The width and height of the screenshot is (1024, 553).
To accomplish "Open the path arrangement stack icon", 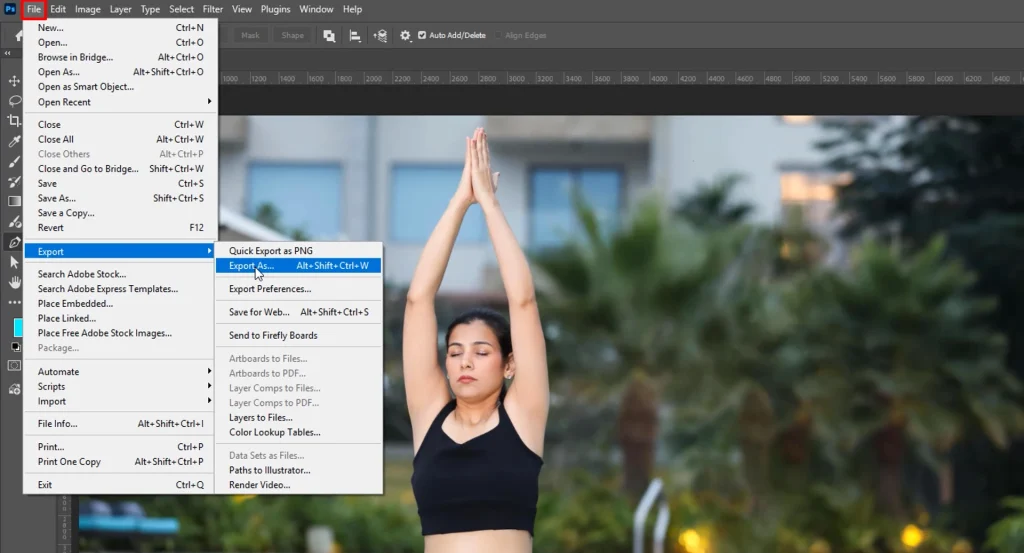I will coord(380,36).
